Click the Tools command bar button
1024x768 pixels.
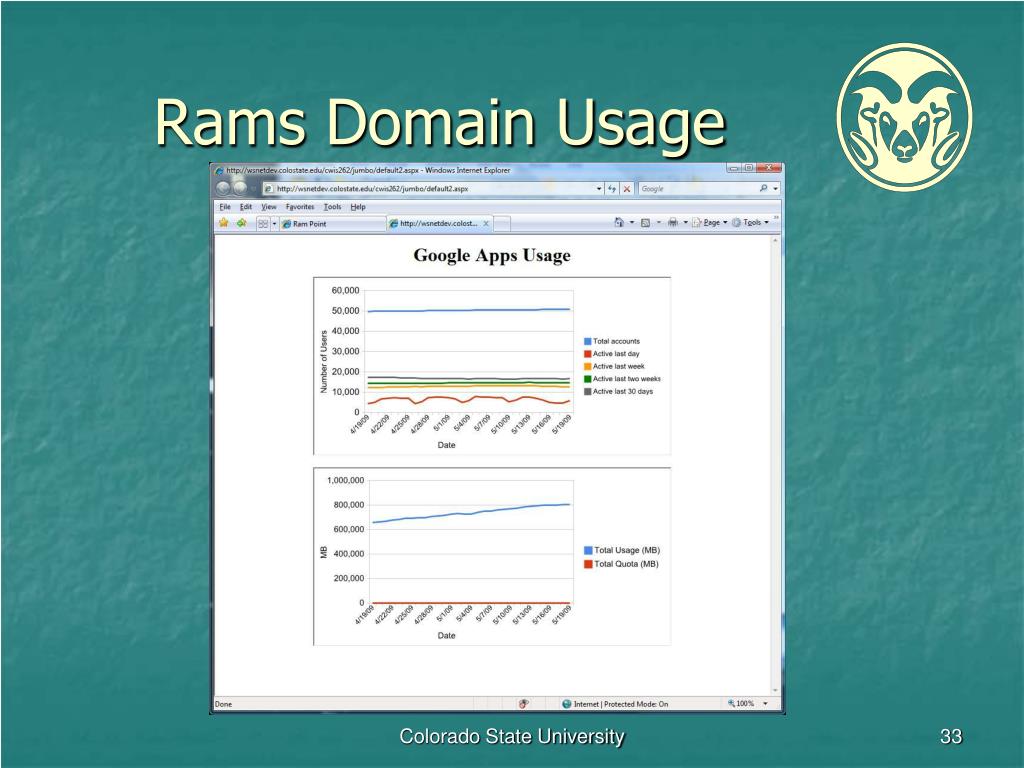751,223
